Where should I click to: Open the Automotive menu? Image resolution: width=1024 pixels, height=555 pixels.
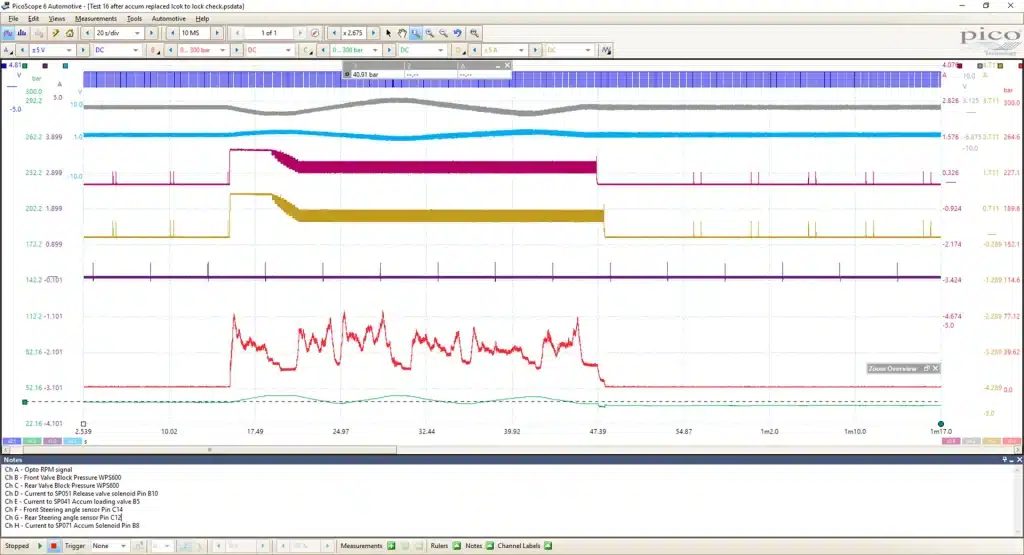168,19
